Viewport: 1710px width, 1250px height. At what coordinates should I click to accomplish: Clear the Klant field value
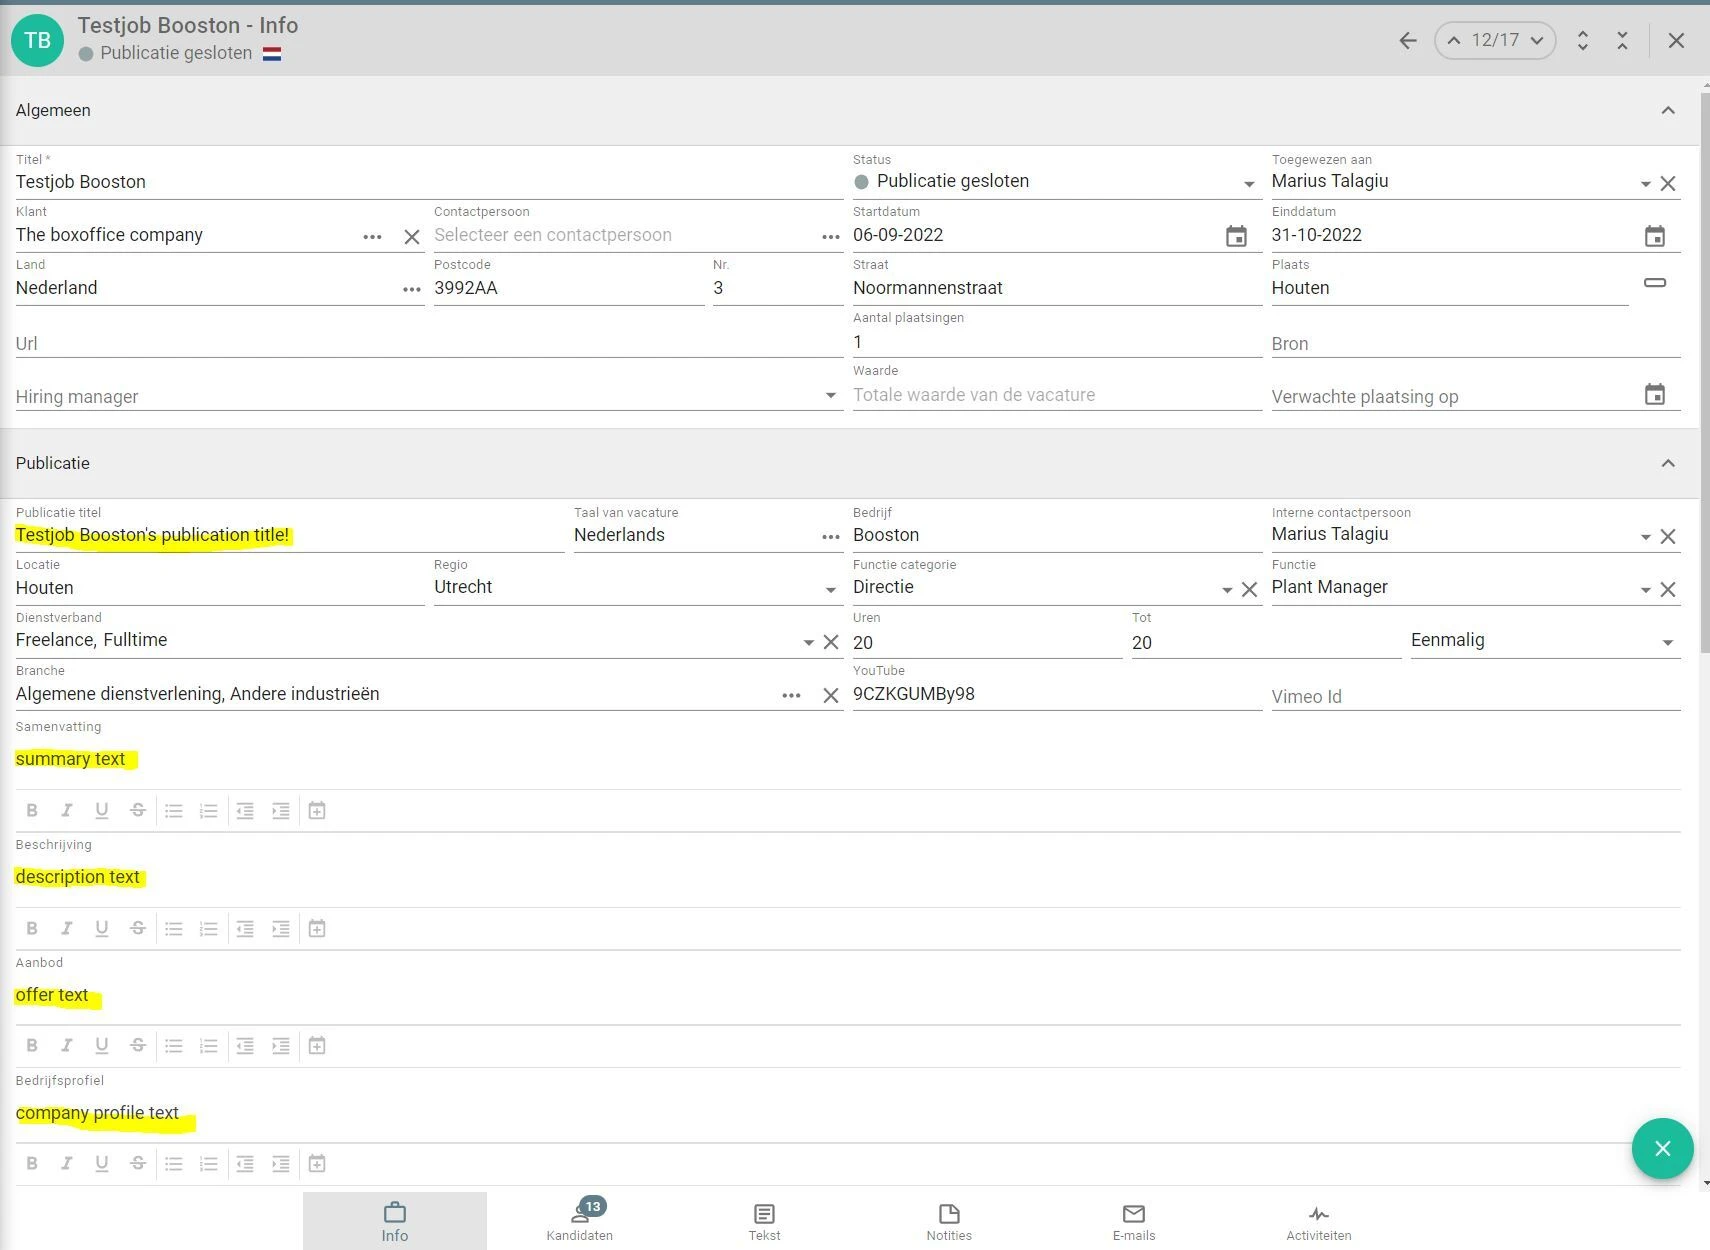pos(411,237)
